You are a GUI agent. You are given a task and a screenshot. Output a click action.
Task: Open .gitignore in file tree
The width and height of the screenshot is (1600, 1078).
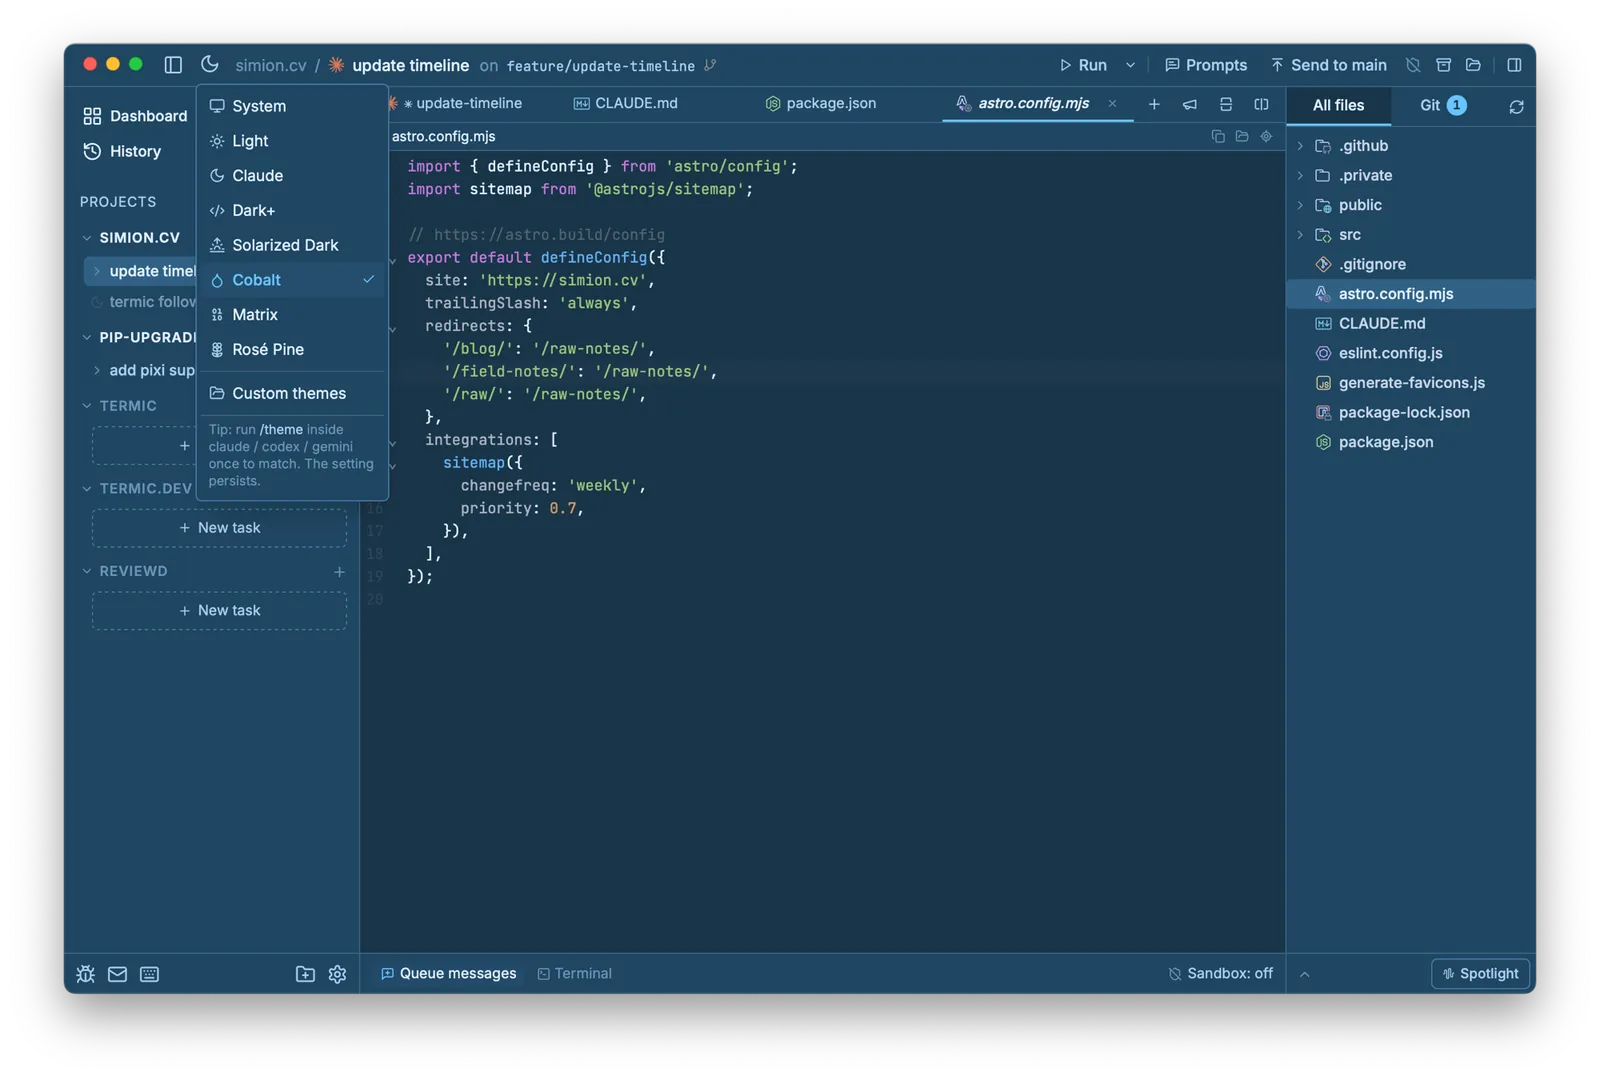(x=1411, y=264)
